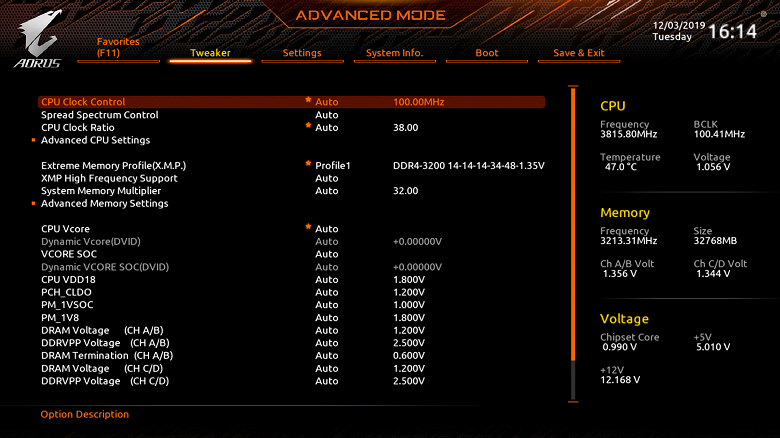Switch to the Settings tab
Viewport: 780px width, 438px height.
click(302, 53)
